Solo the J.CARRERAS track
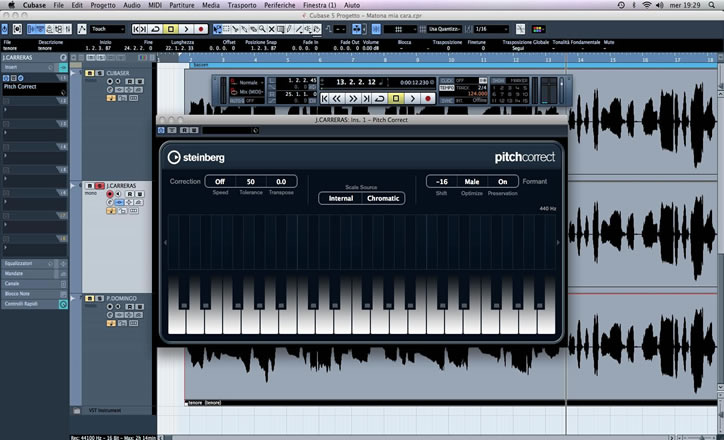The image size is (724, 440). (x=99, y=186)
